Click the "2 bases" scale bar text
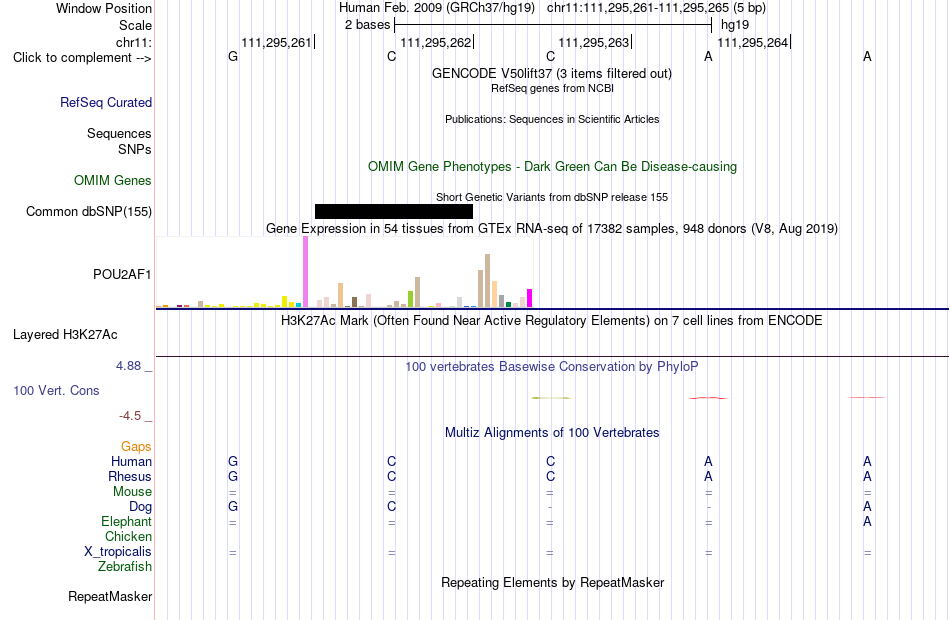Viewport: 950px width, 620px height. coord(368,25)
